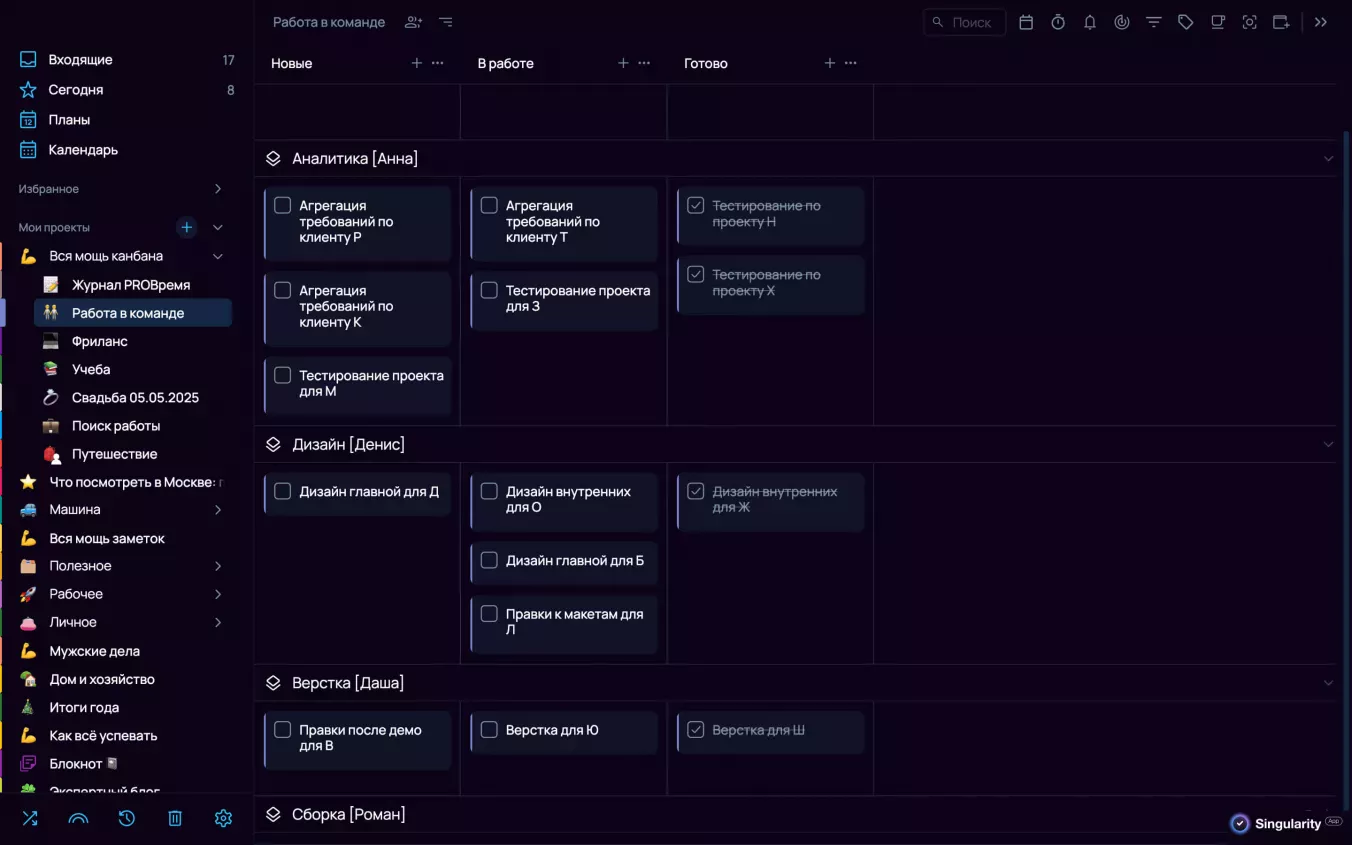
Task: Collapse right panel with double-chevron icon
Action: click(x=1321, y=22)
